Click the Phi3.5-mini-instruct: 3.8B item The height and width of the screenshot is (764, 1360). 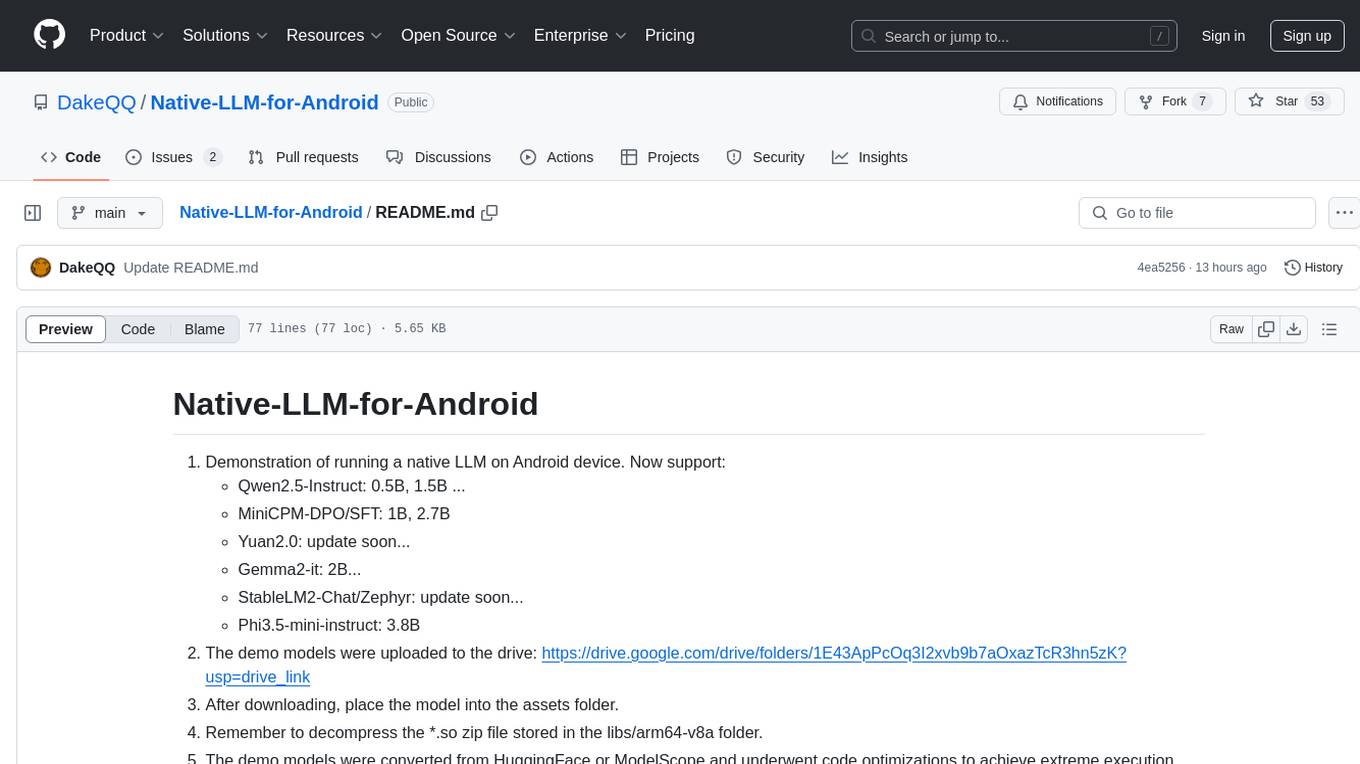coord(329,625)
